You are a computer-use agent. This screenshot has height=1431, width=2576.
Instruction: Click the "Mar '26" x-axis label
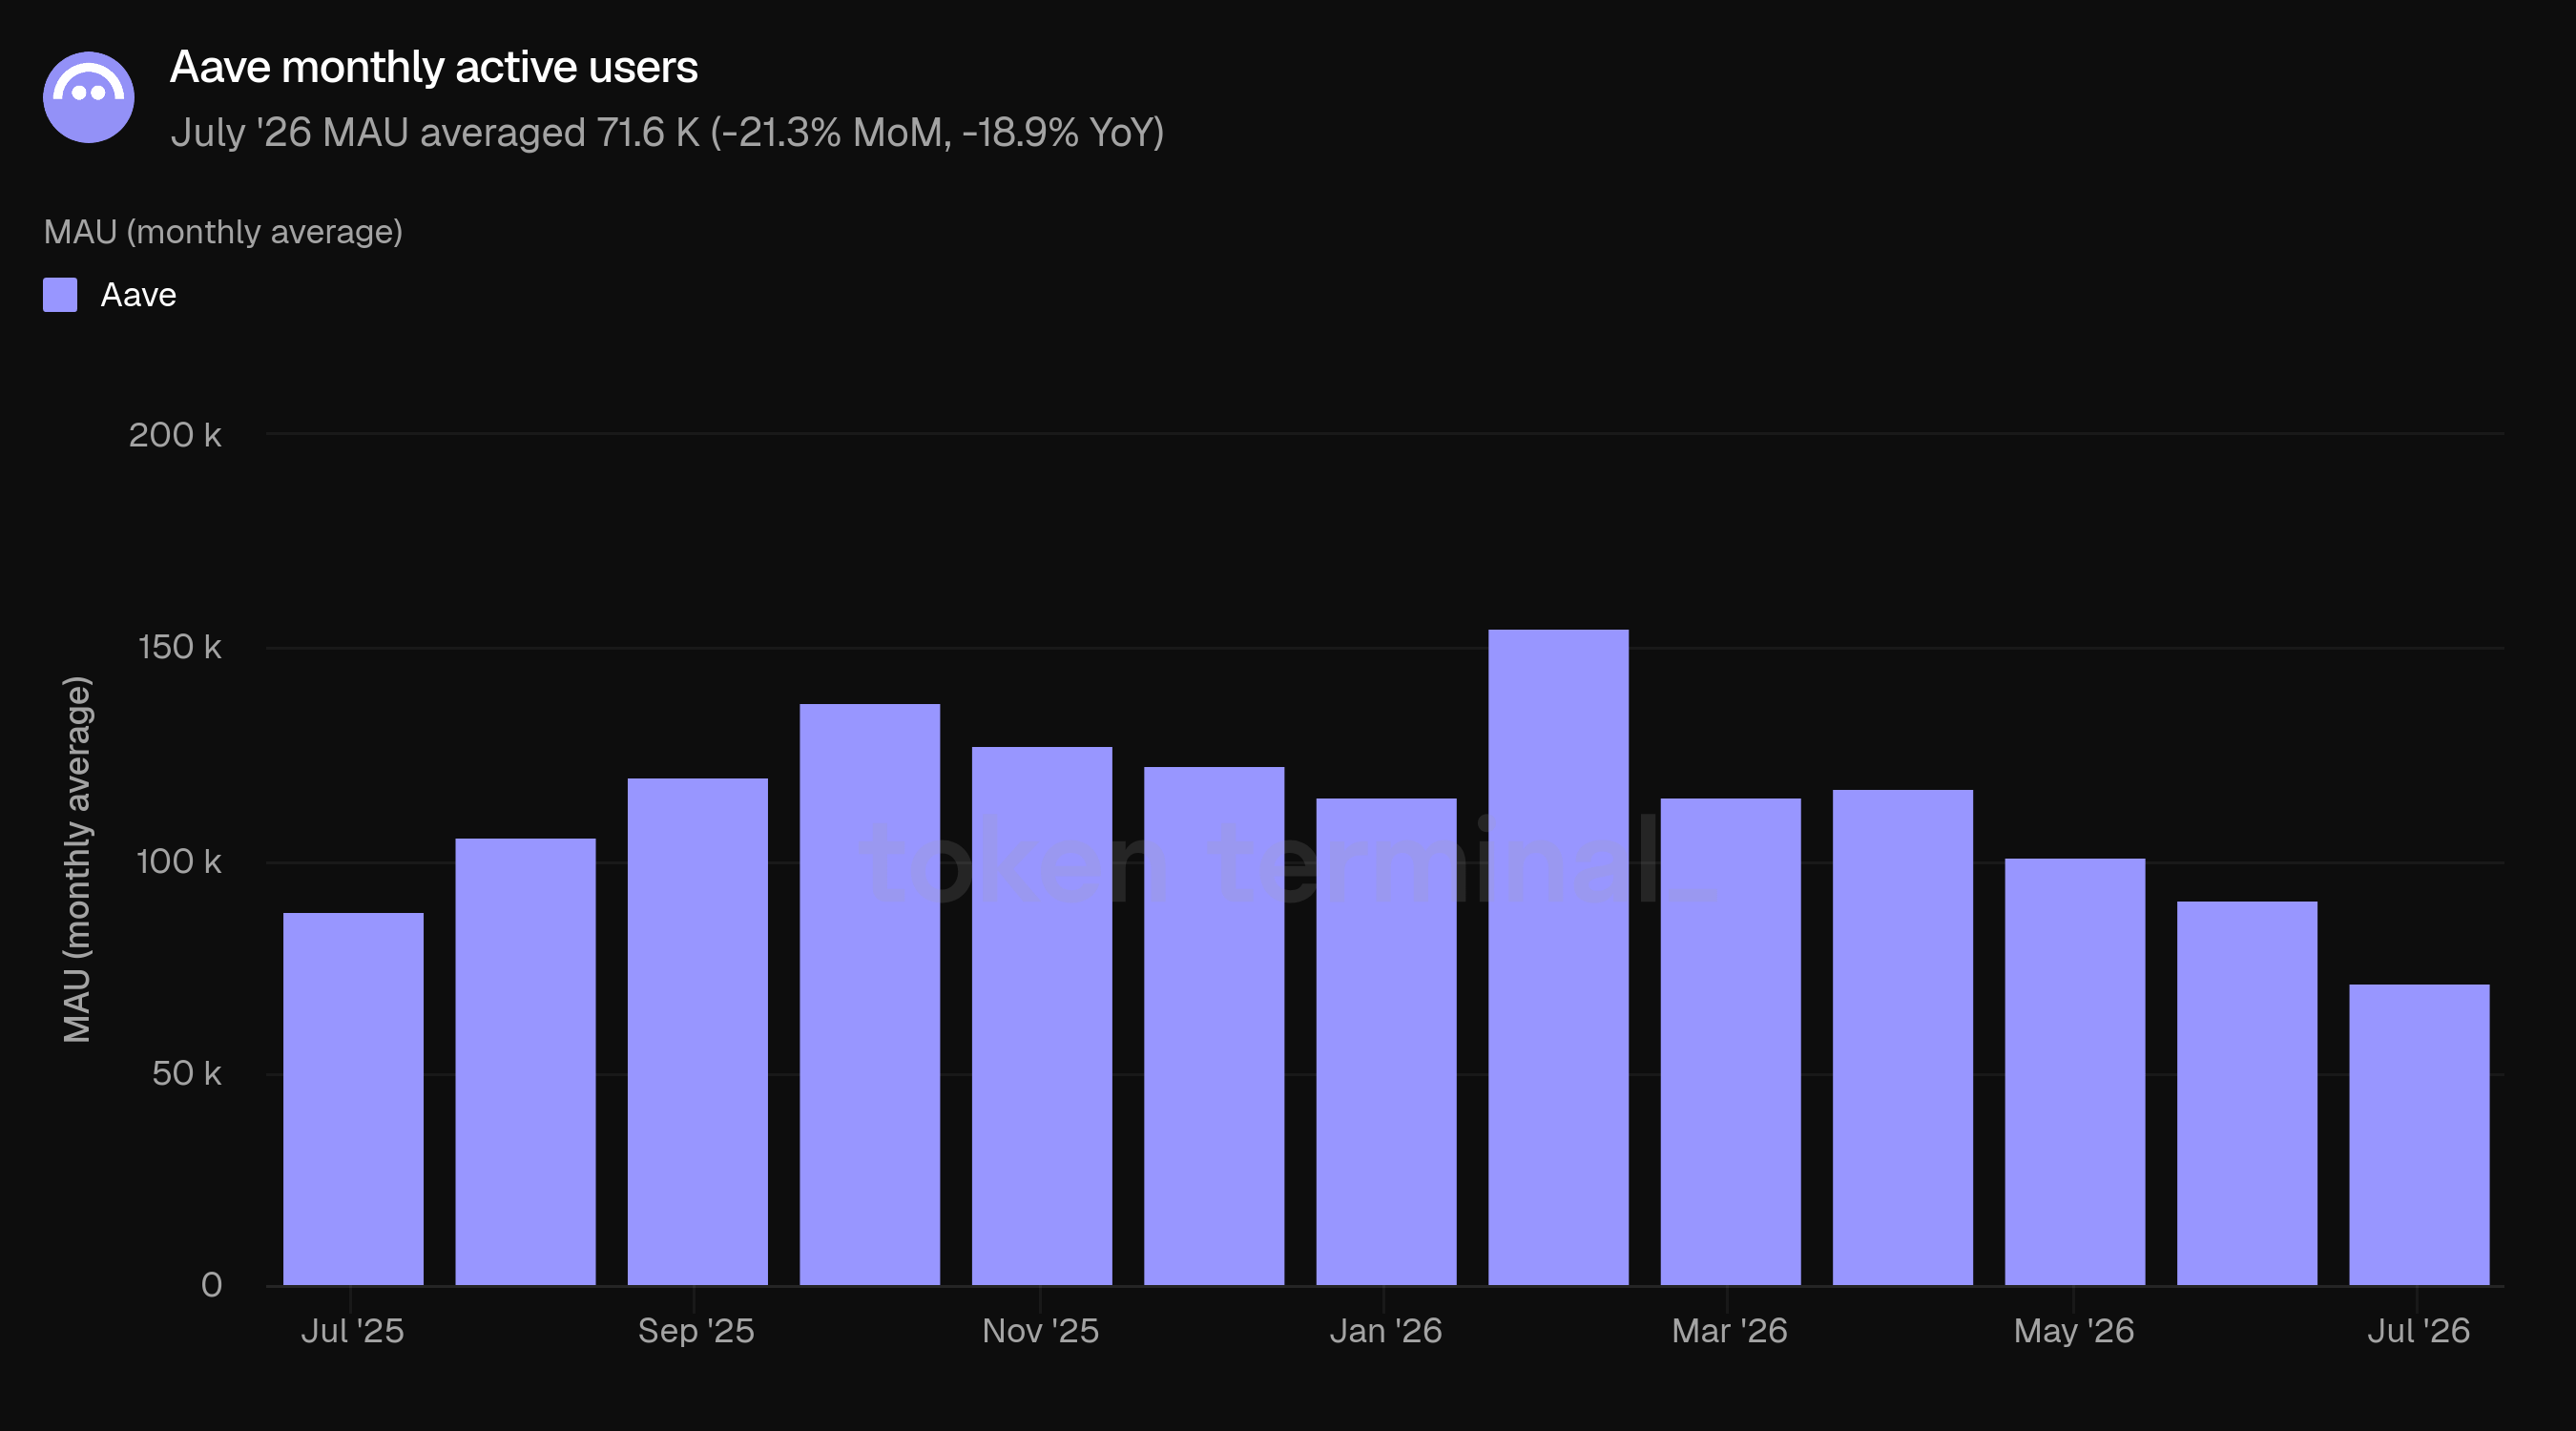(x=1729, y=1331)
